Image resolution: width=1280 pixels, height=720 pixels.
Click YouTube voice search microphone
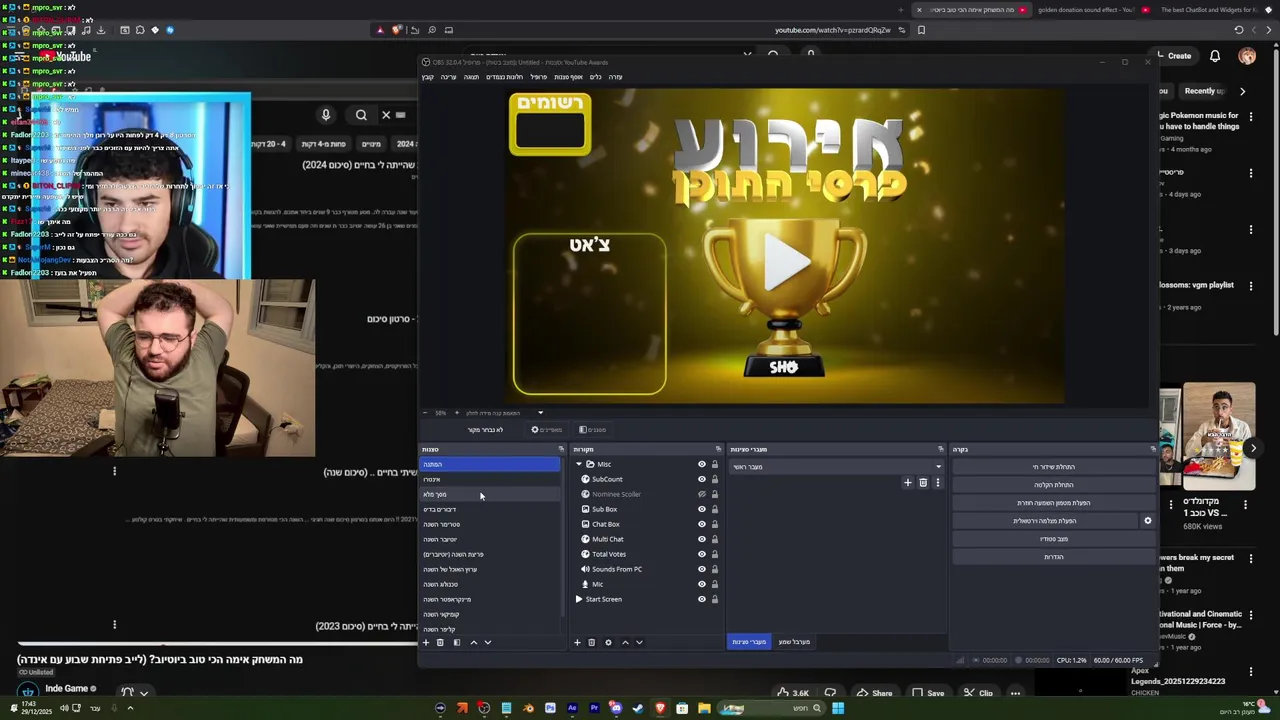[326, 115]
